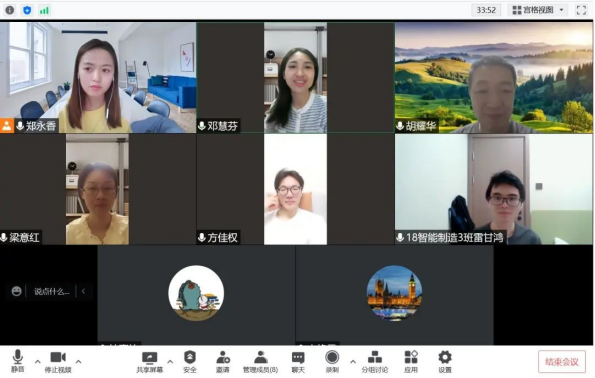595x378 pixels.
Task: Expand video options arrow beside 停止视频
Action: (x=79, y=361)
